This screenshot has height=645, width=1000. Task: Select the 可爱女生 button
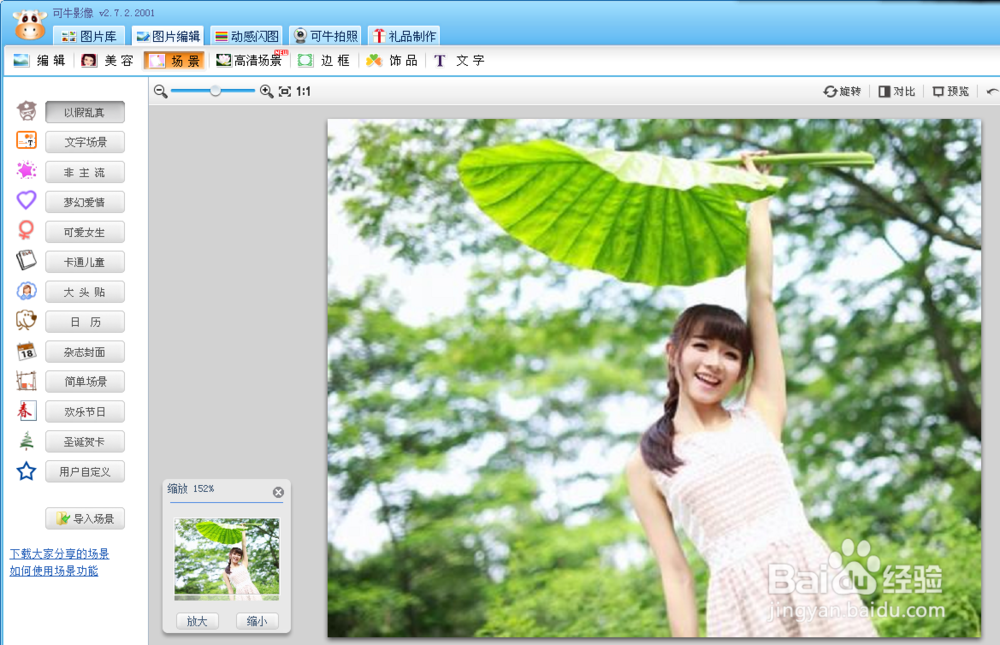[85, 232]
